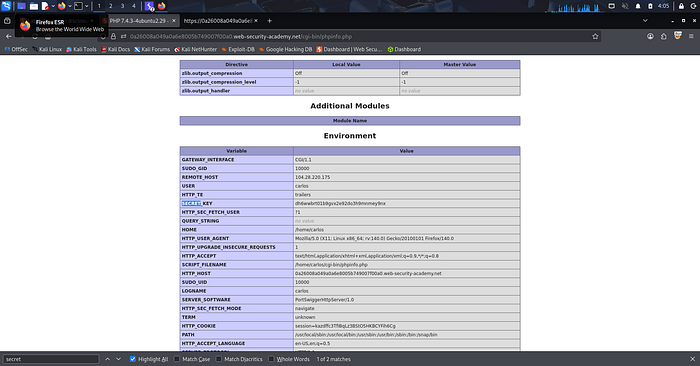Image resolution: width=700 pixels, height=366 pixels.
Task: Switch to workspace 1
Action: [x=99, y=6]
